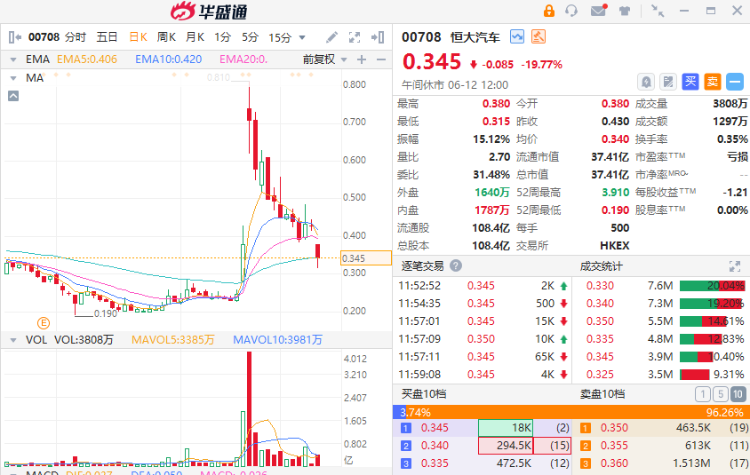Click the 0.325 volume distribution bar 9.31%

click(695, 375)
